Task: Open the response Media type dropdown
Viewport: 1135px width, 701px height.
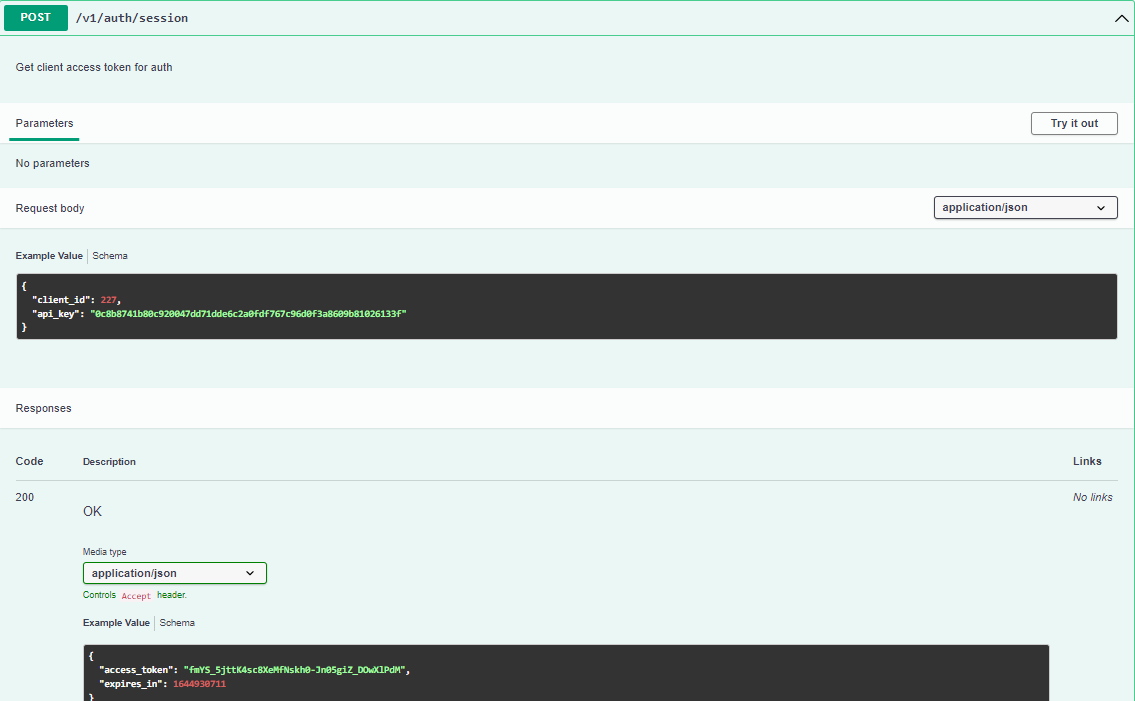Action: pyautogui.click(x=175, y=573)
